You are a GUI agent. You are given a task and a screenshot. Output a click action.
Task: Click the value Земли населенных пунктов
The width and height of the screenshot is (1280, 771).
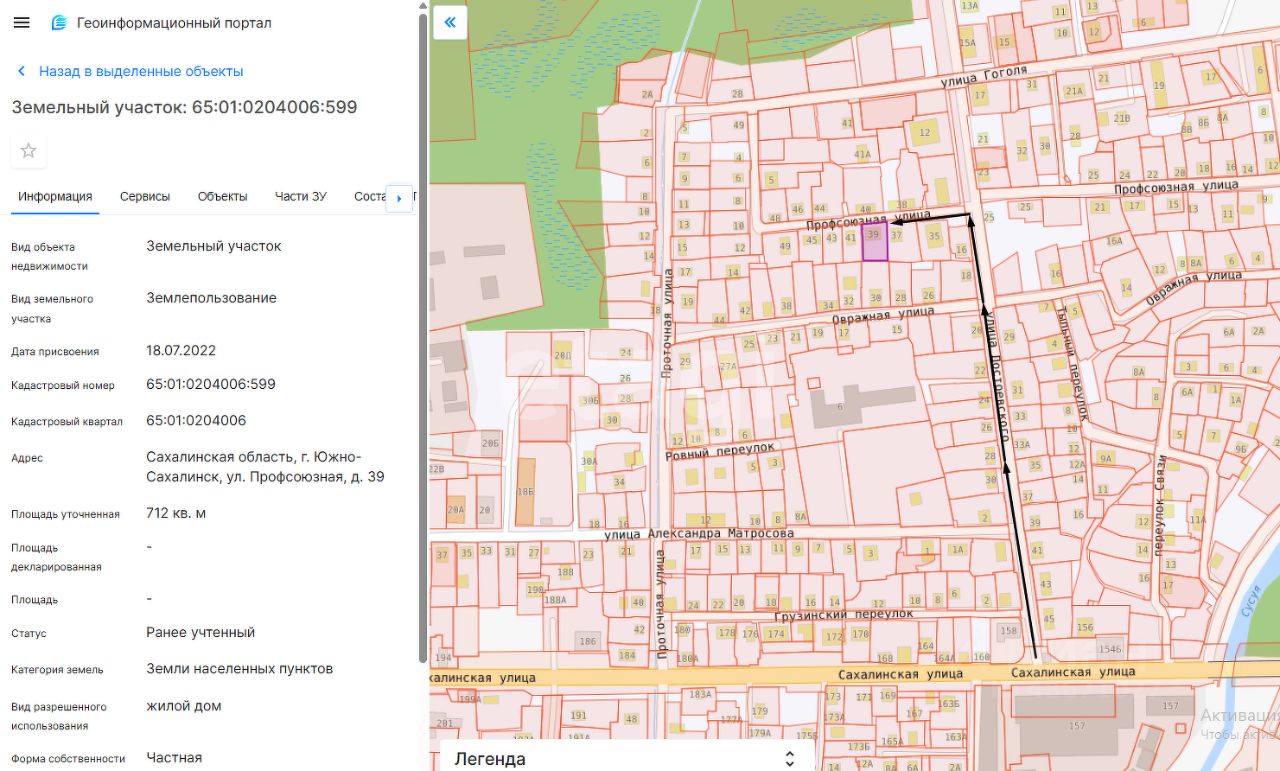click(x=240, y=668)
